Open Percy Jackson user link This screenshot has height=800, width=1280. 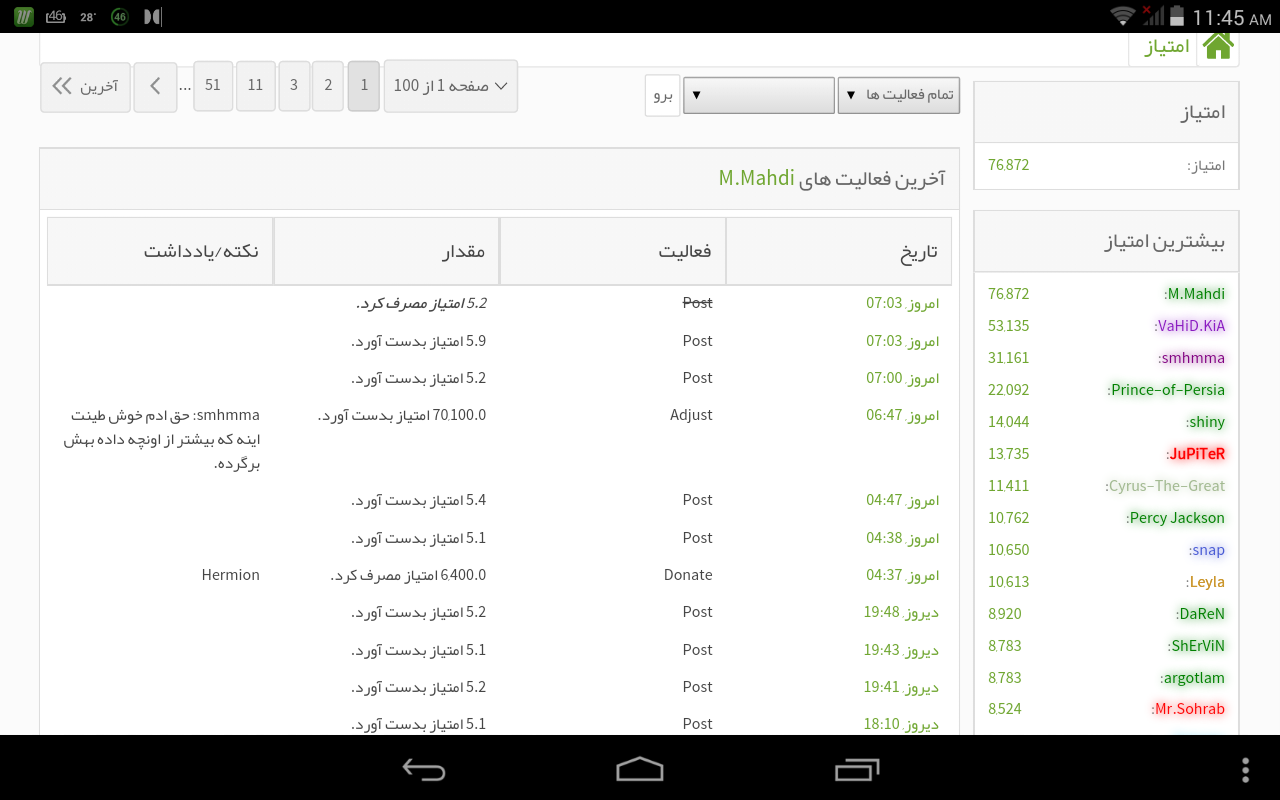click(1176, 518)
